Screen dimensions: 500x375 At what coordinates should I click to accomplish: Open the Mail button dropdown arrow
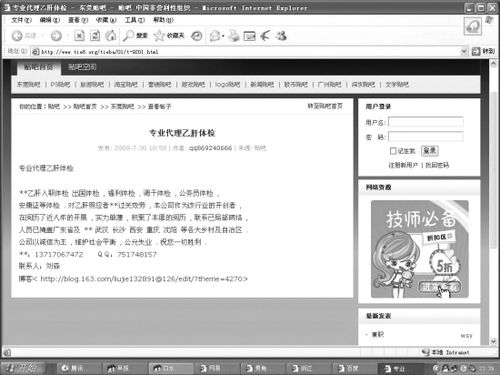pos(223,36)
